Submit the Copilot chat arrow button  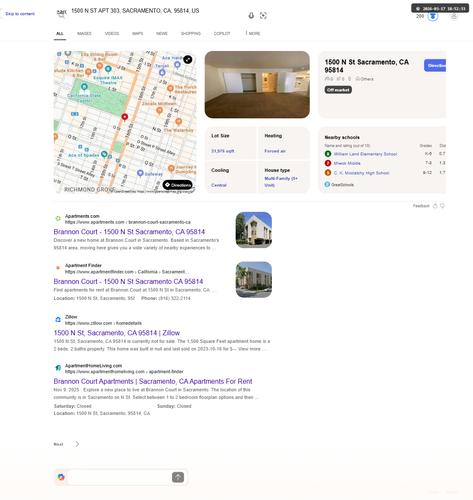tap(178, 477)
